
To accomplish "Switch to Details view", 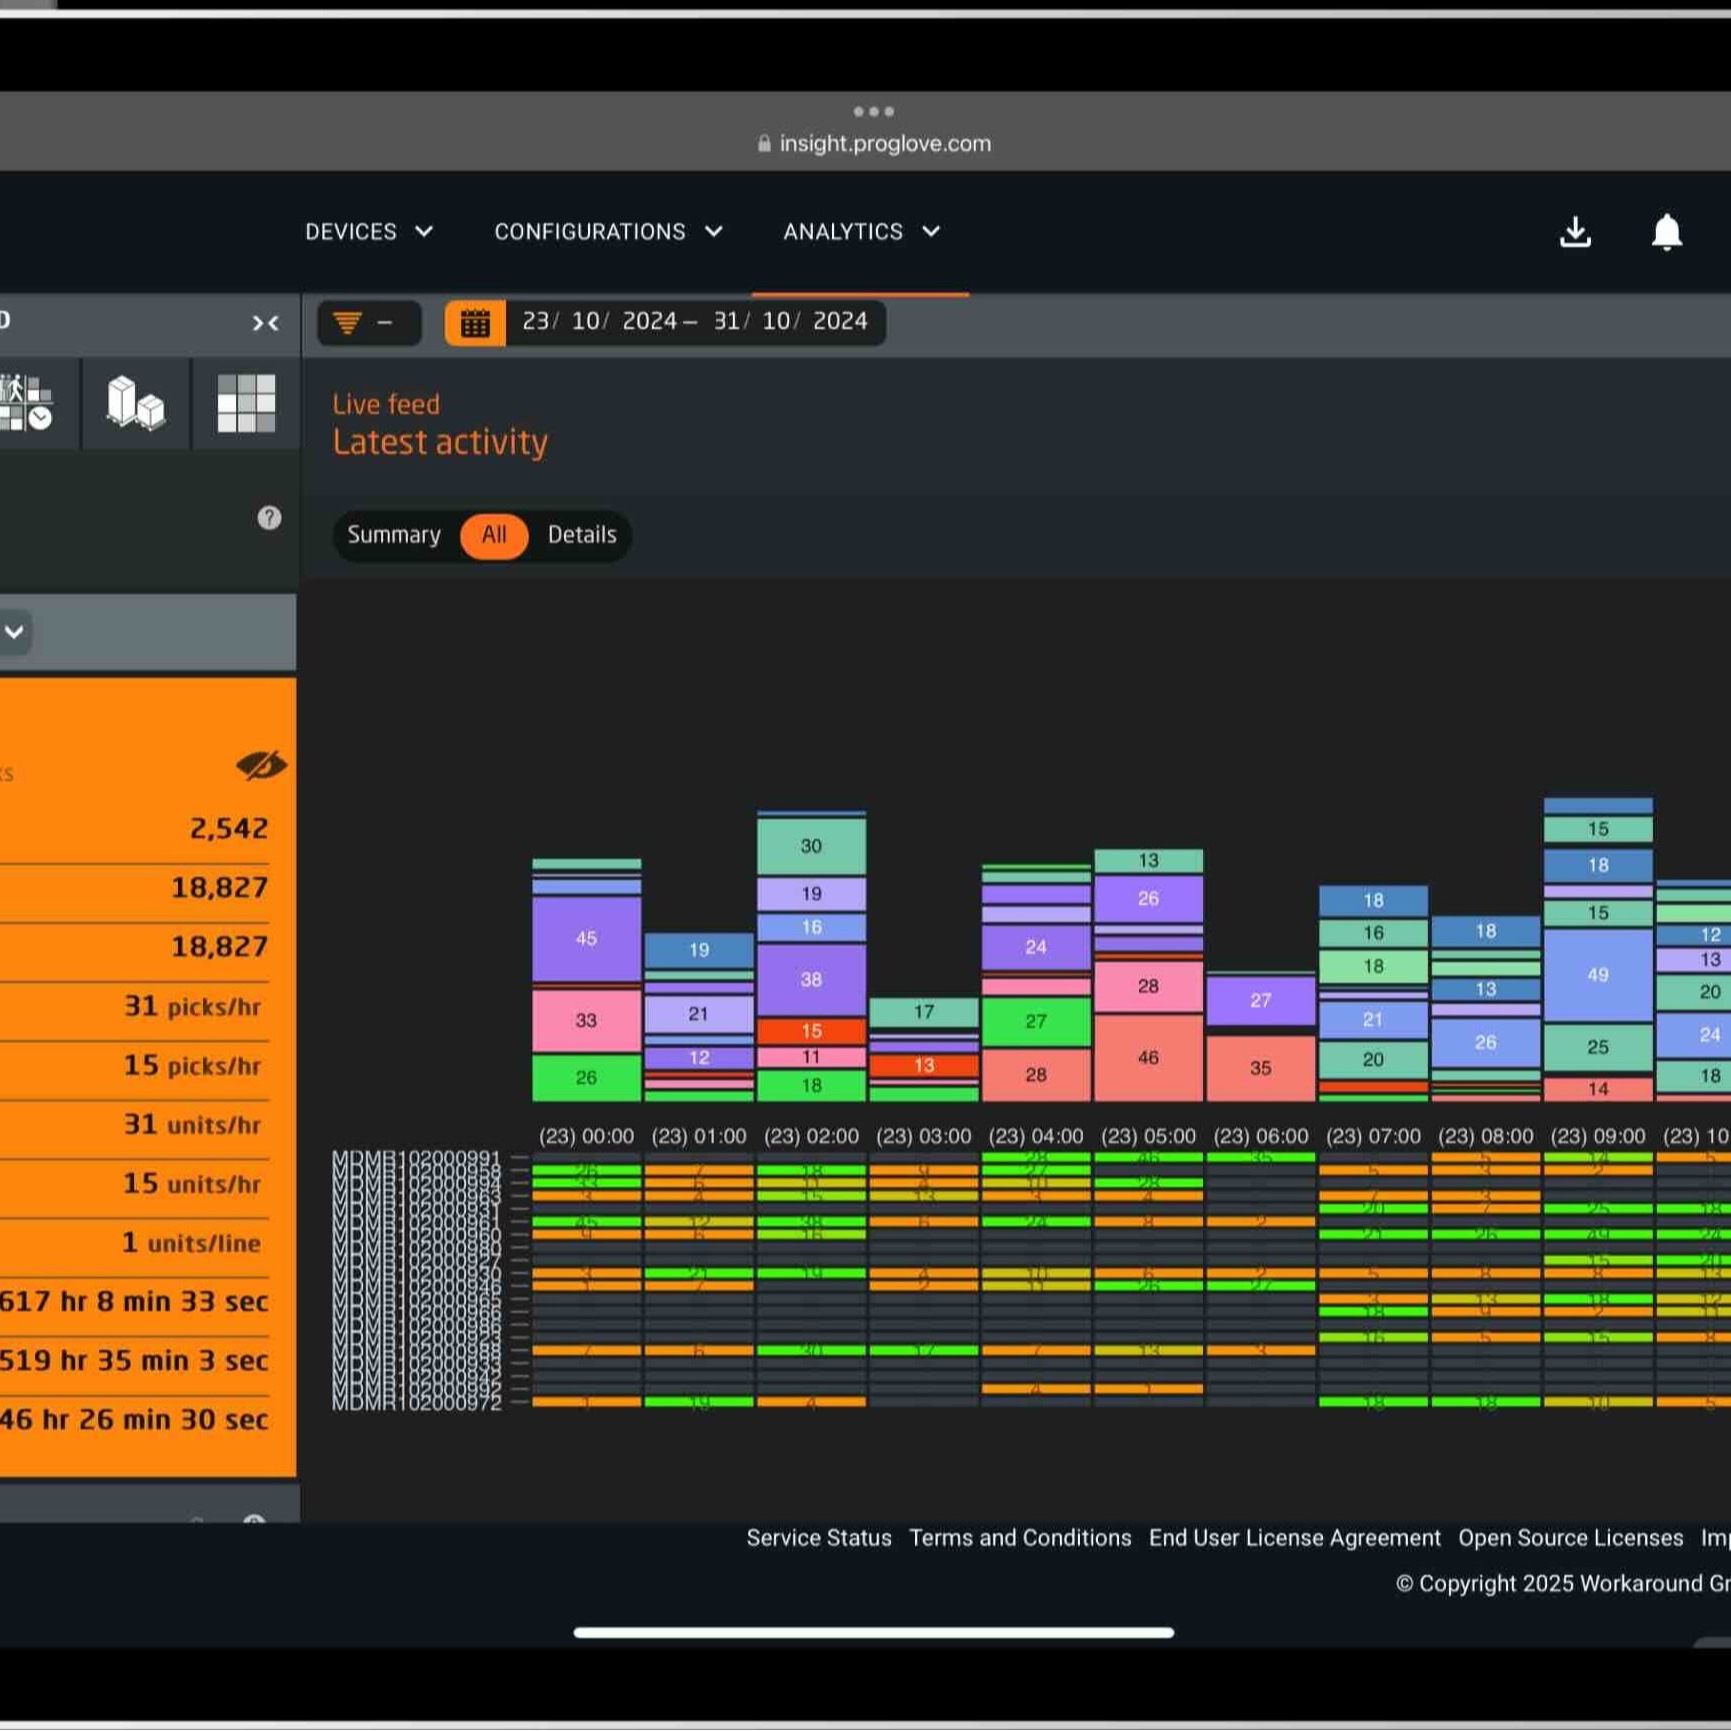I will (x=582, y=535).
